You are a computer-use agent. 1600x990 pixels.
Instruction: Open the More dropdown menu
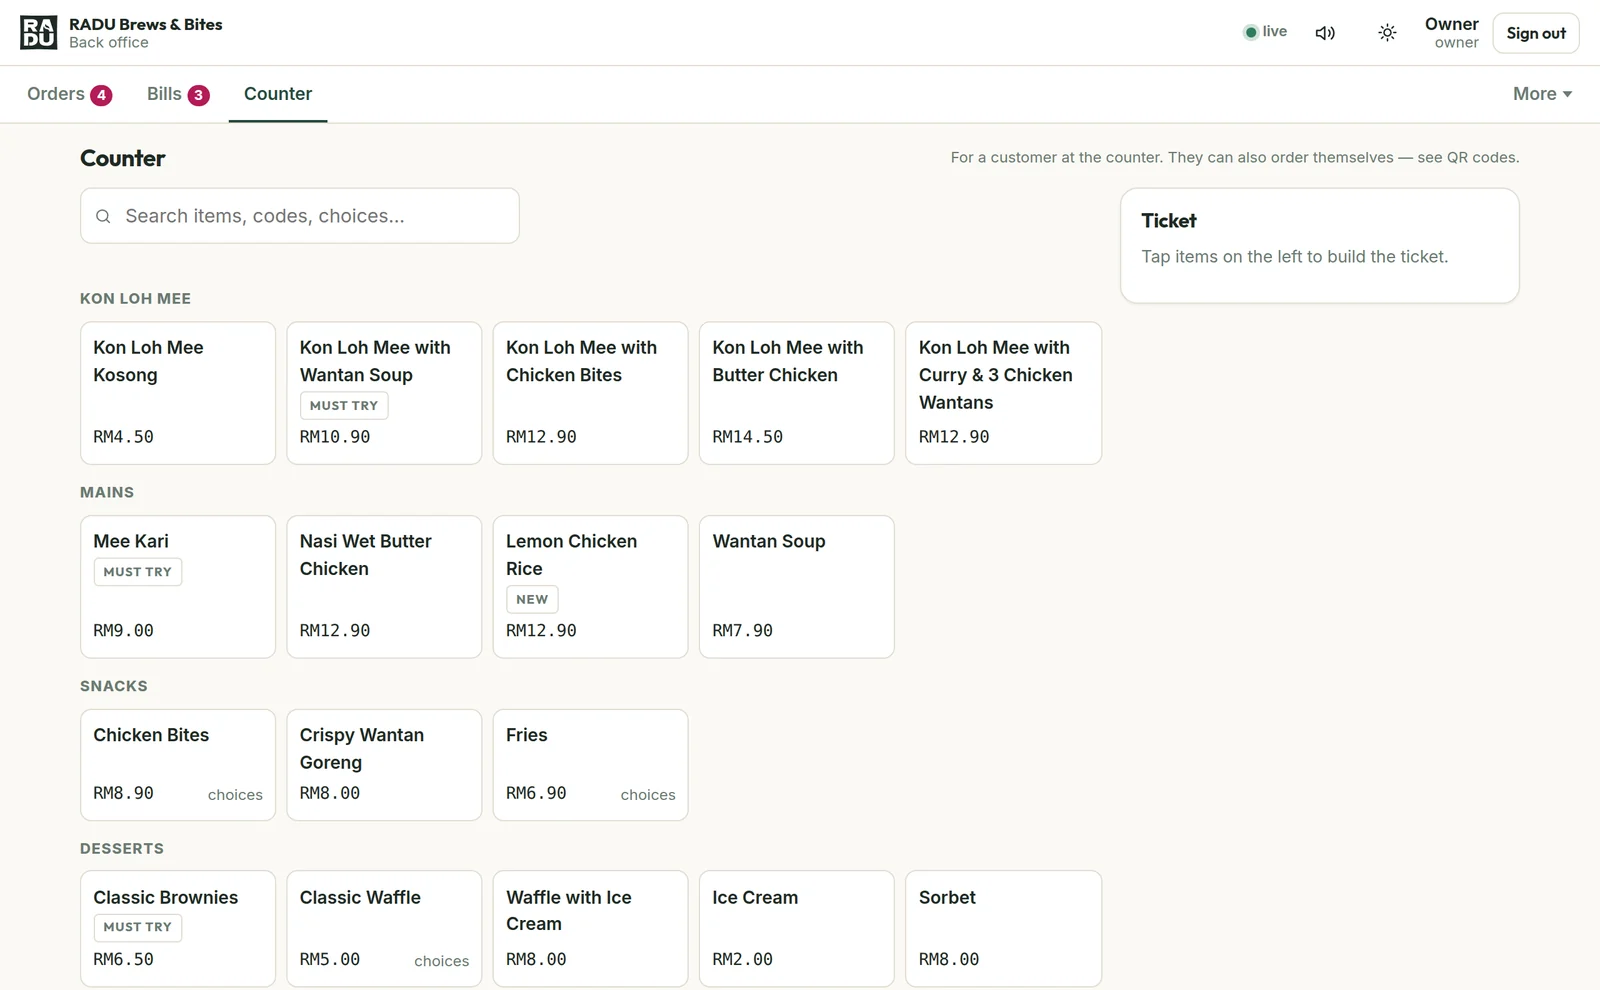tap(1542, 94)
